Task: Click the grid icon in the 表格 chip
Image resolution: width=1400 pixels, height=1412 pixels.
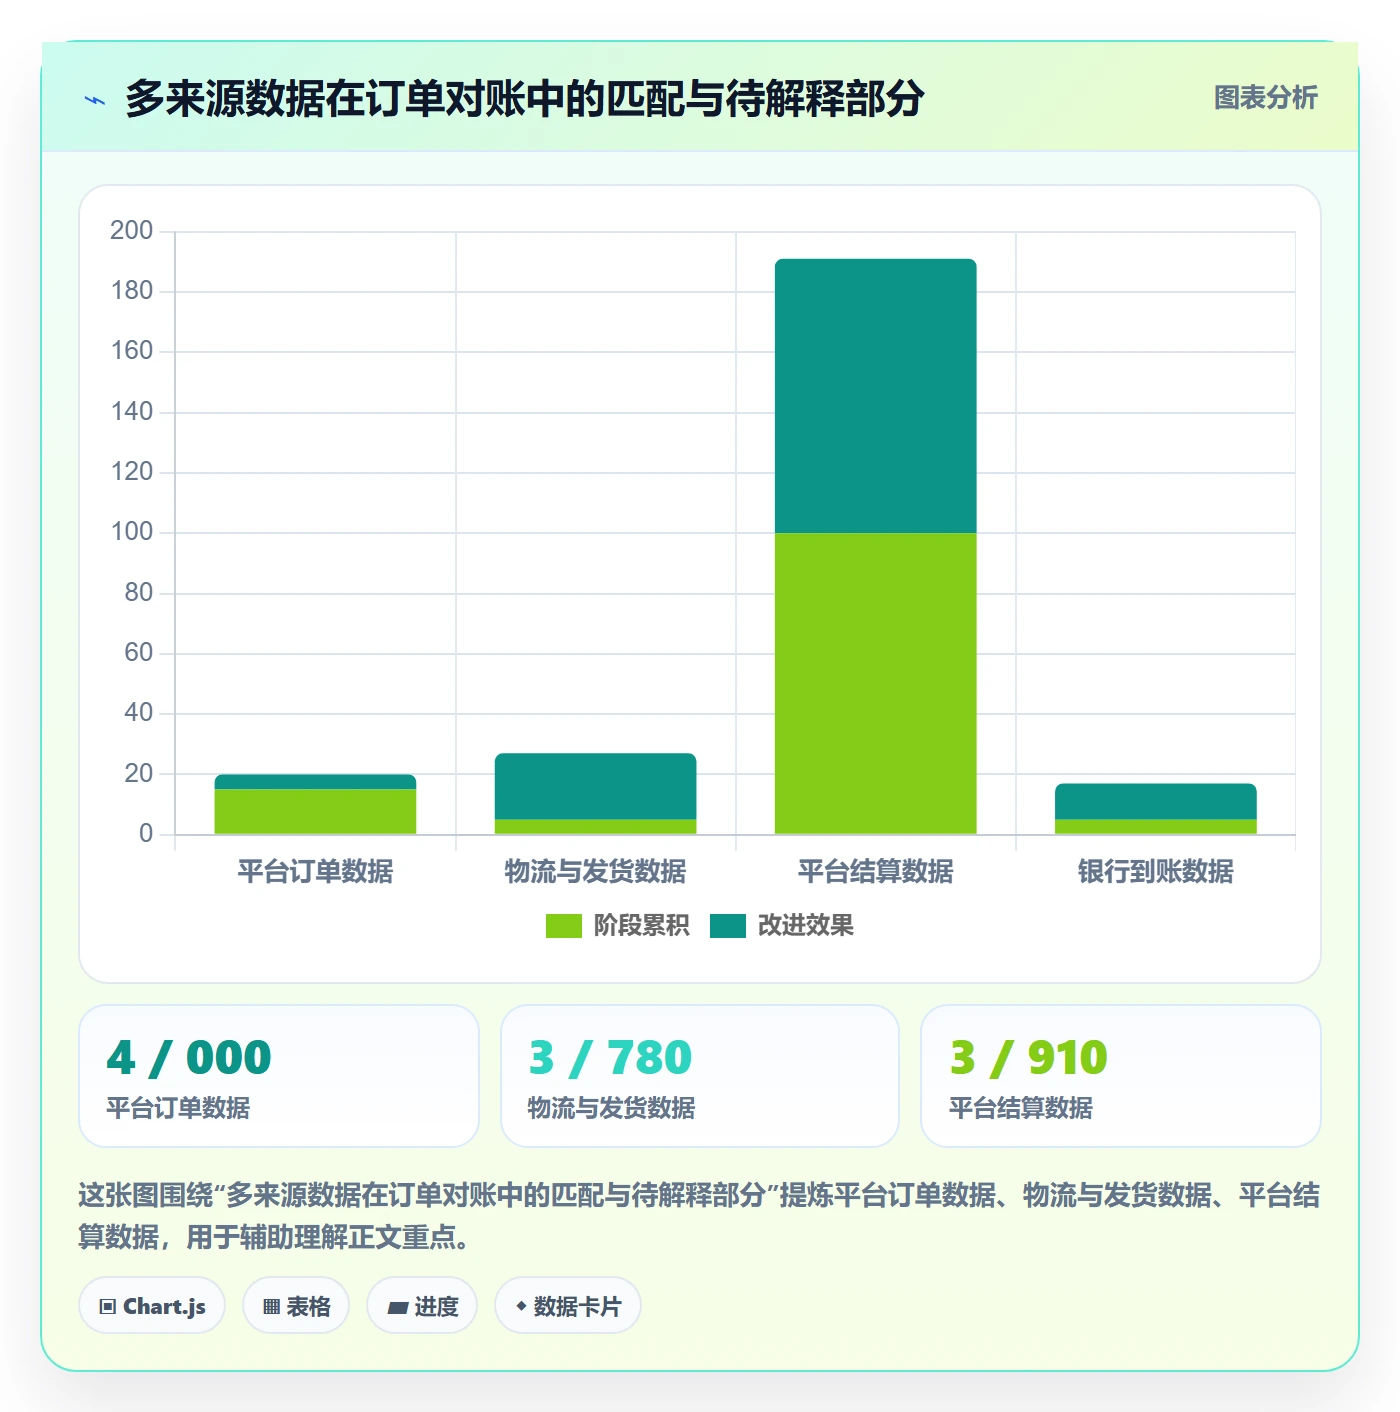Action: click(271, 1307)
